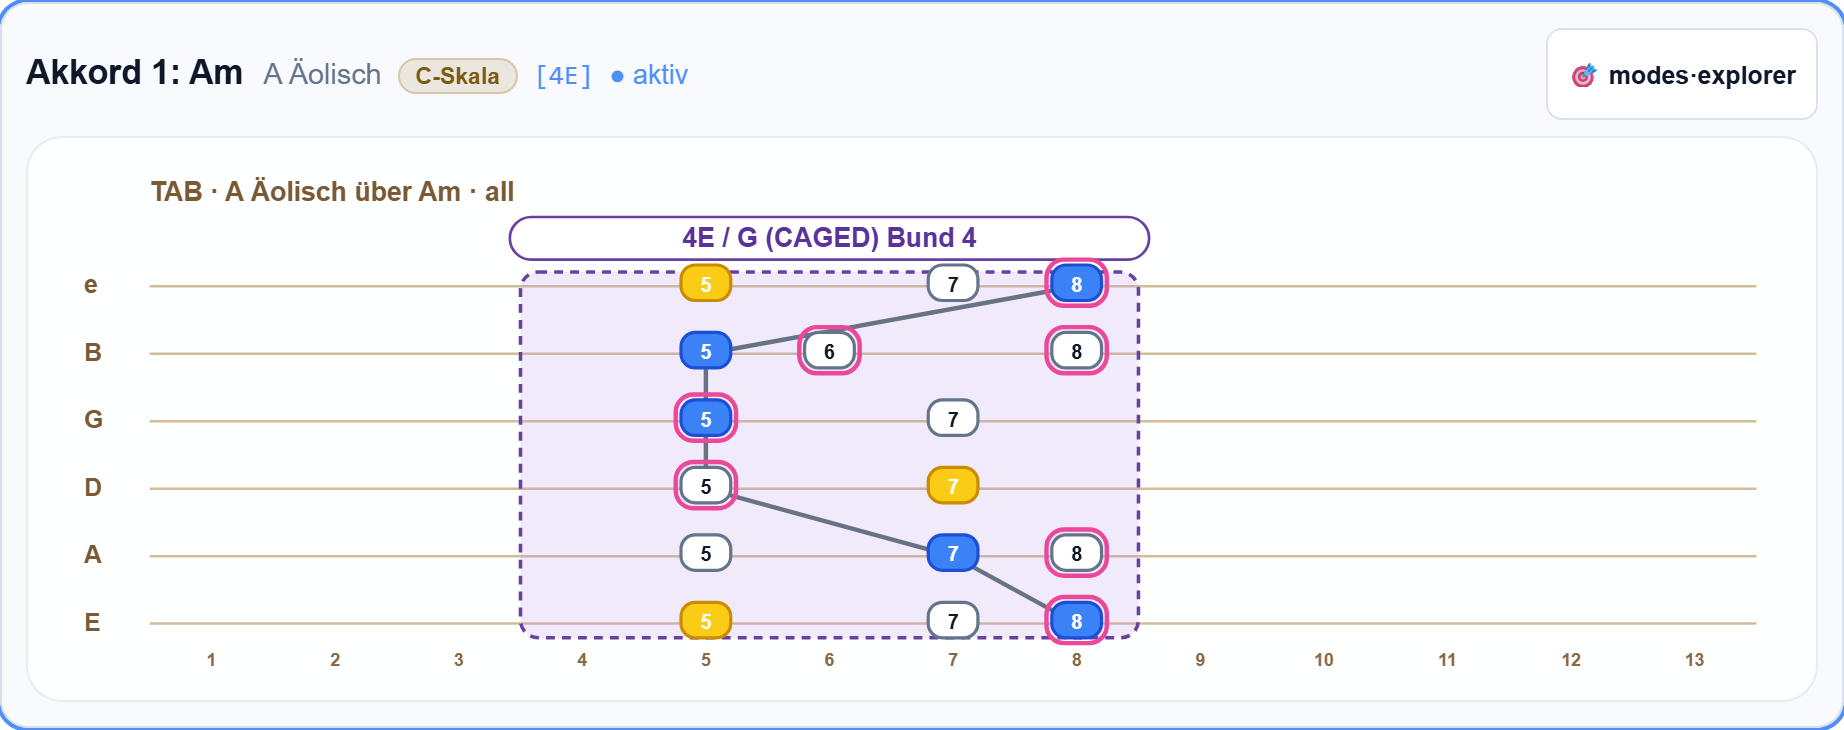Click fret 8 note on A string
Viewport: 1844px width, 730px height.
1077,553
